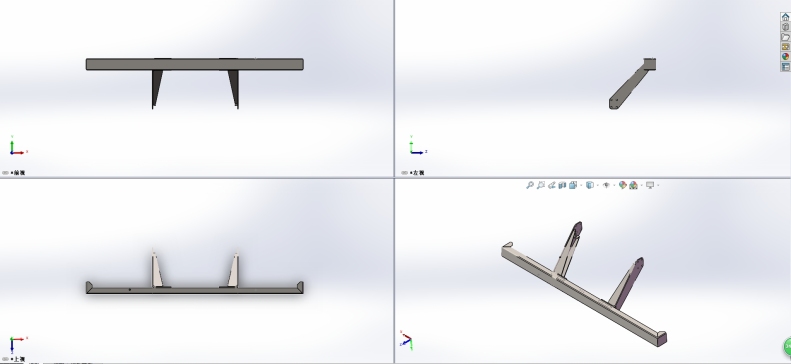Open the Edit Appearance color ball
791x364 pixels.
pos(623,185)
